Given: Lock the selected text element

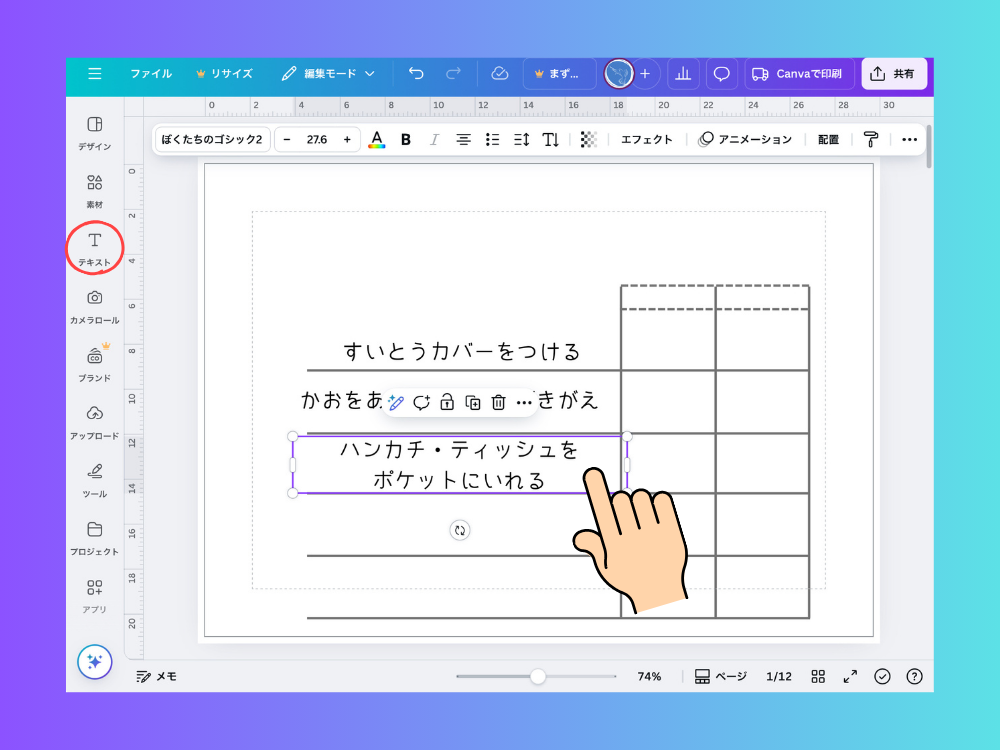Looking at the screenshot, I should point(446,402).
